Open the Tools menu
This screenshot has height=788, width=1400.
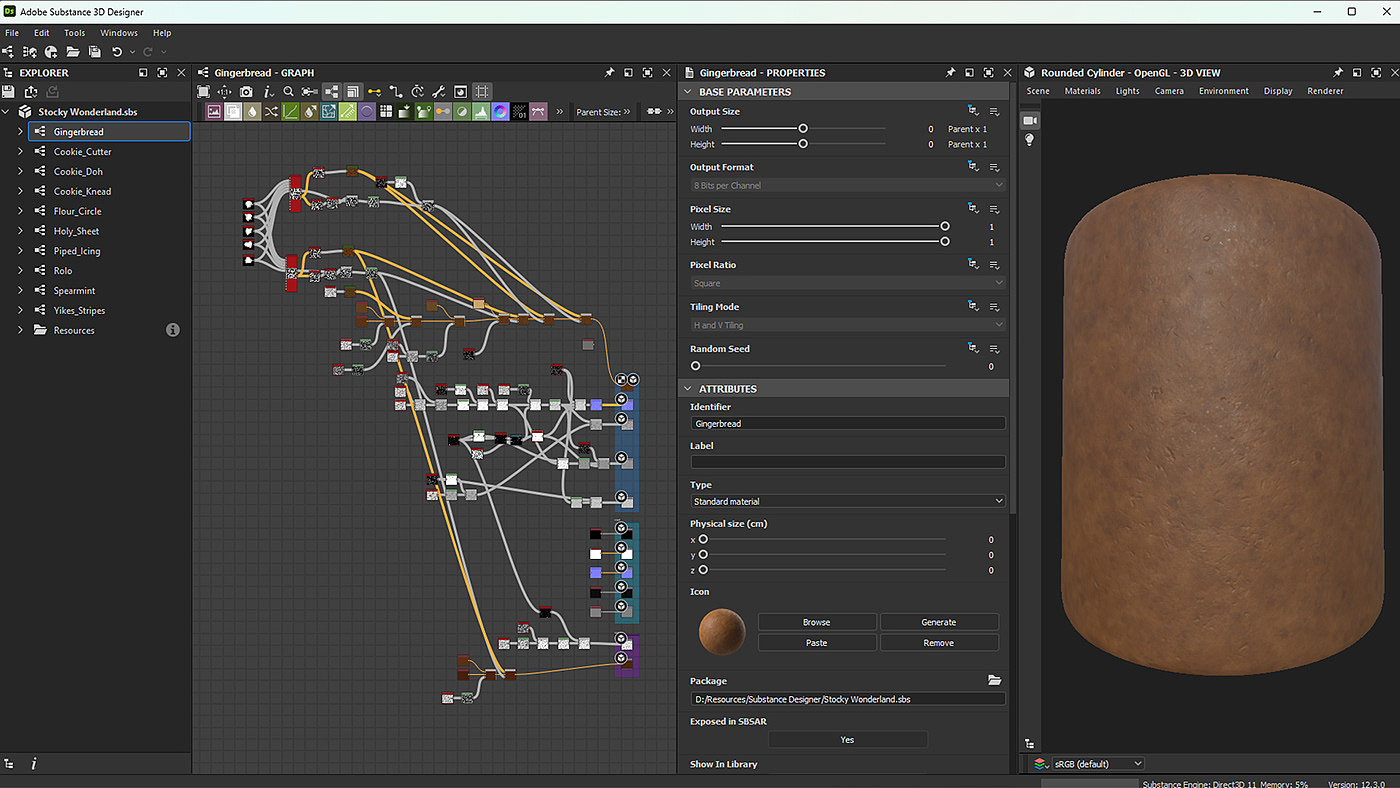(75, 33)
